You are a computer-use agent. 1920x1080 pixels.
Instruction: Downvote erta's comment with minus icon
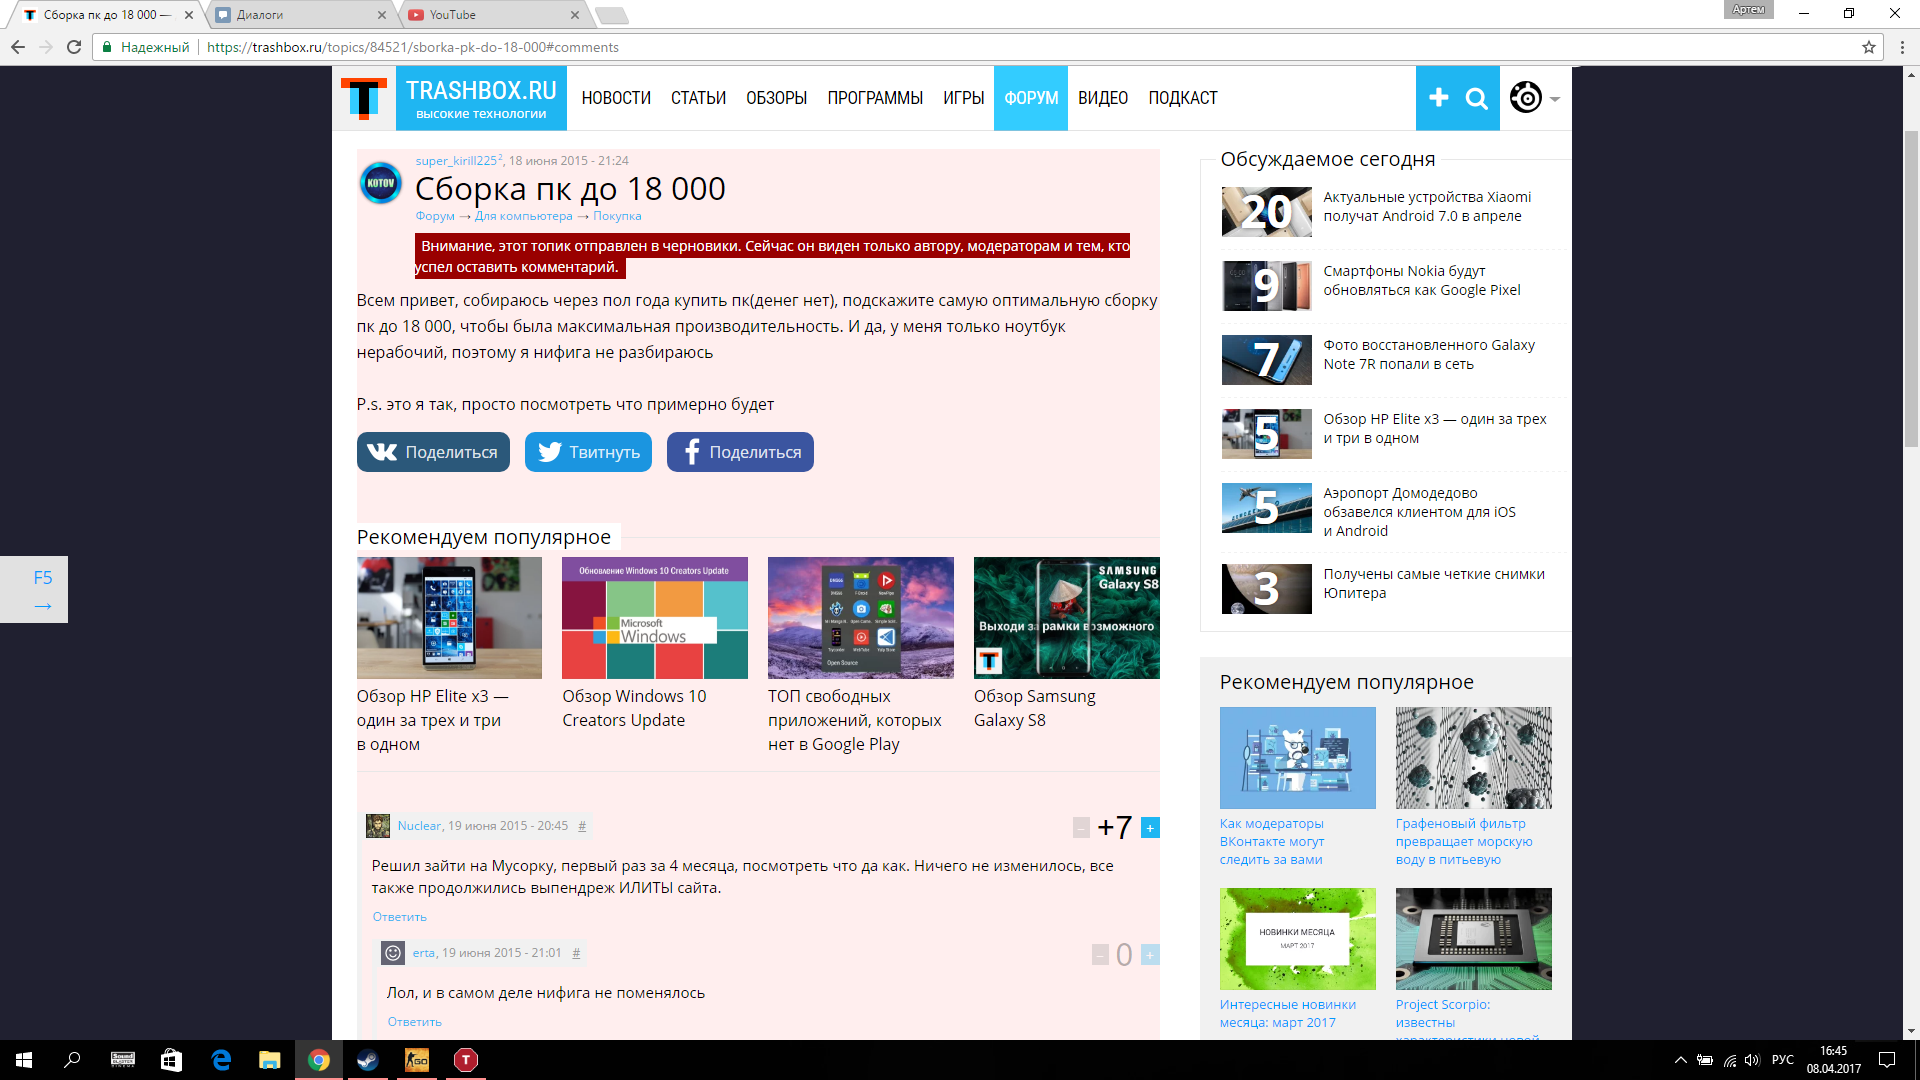click(1100, 955)
